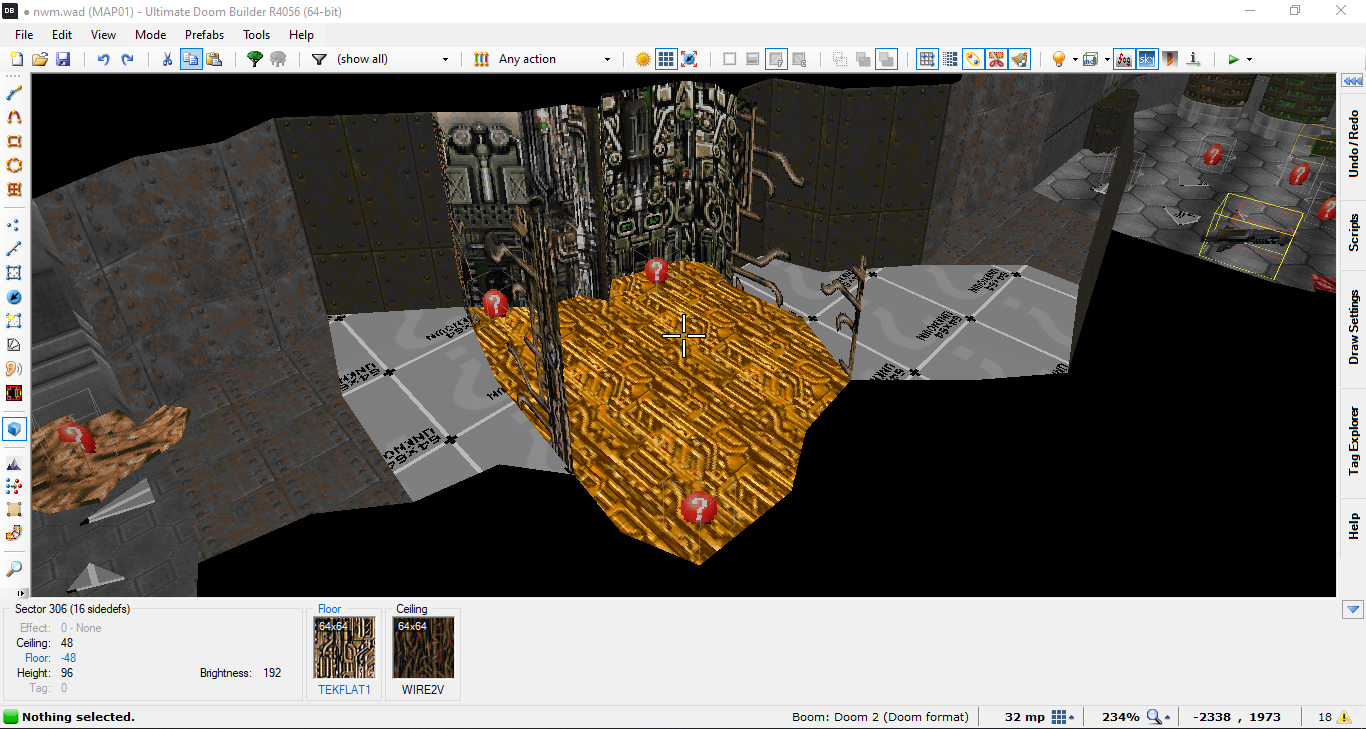
Task: Create a new map with the New icon
Action: click(15, 59)
